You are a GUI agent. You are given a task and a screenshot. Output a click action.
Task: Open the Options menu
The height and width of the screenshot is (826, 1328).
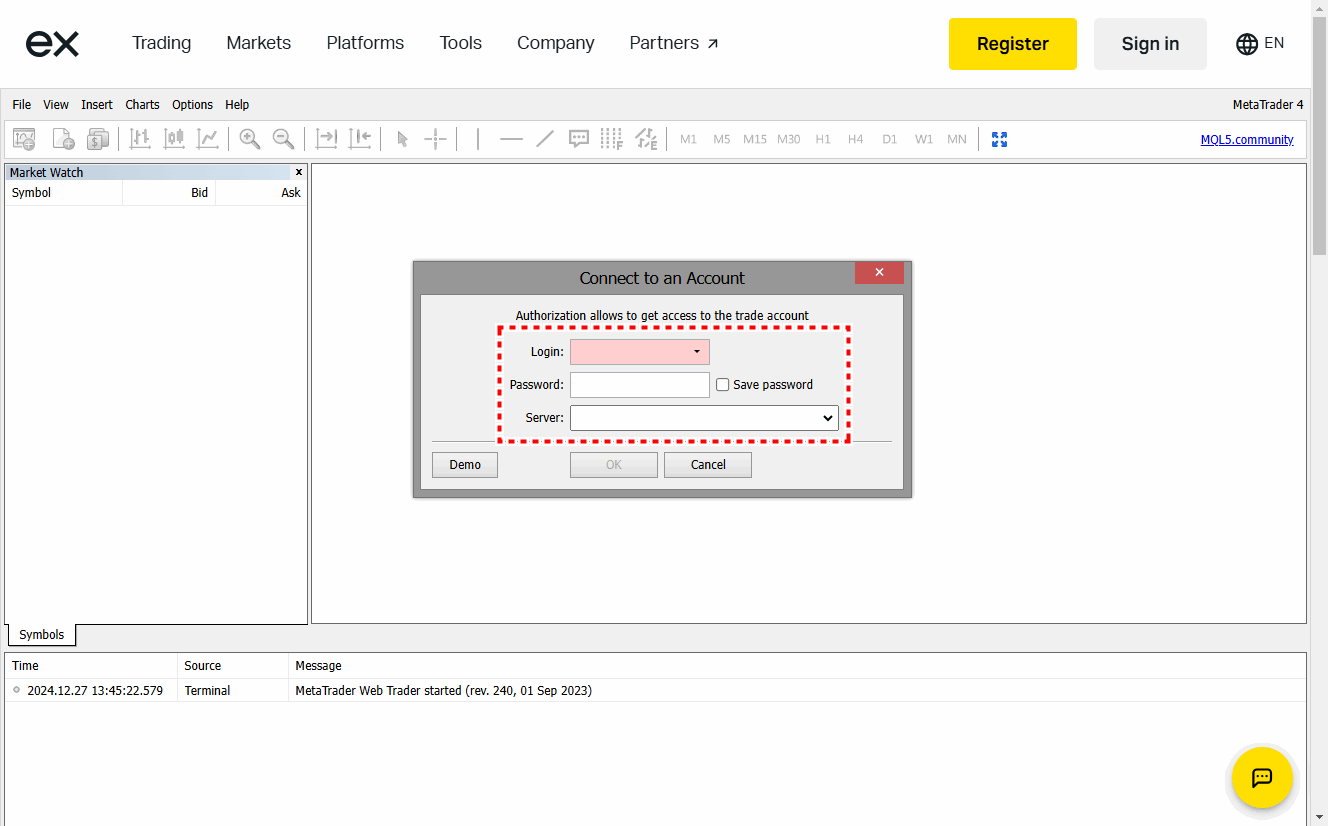click(x=192, y=104)
